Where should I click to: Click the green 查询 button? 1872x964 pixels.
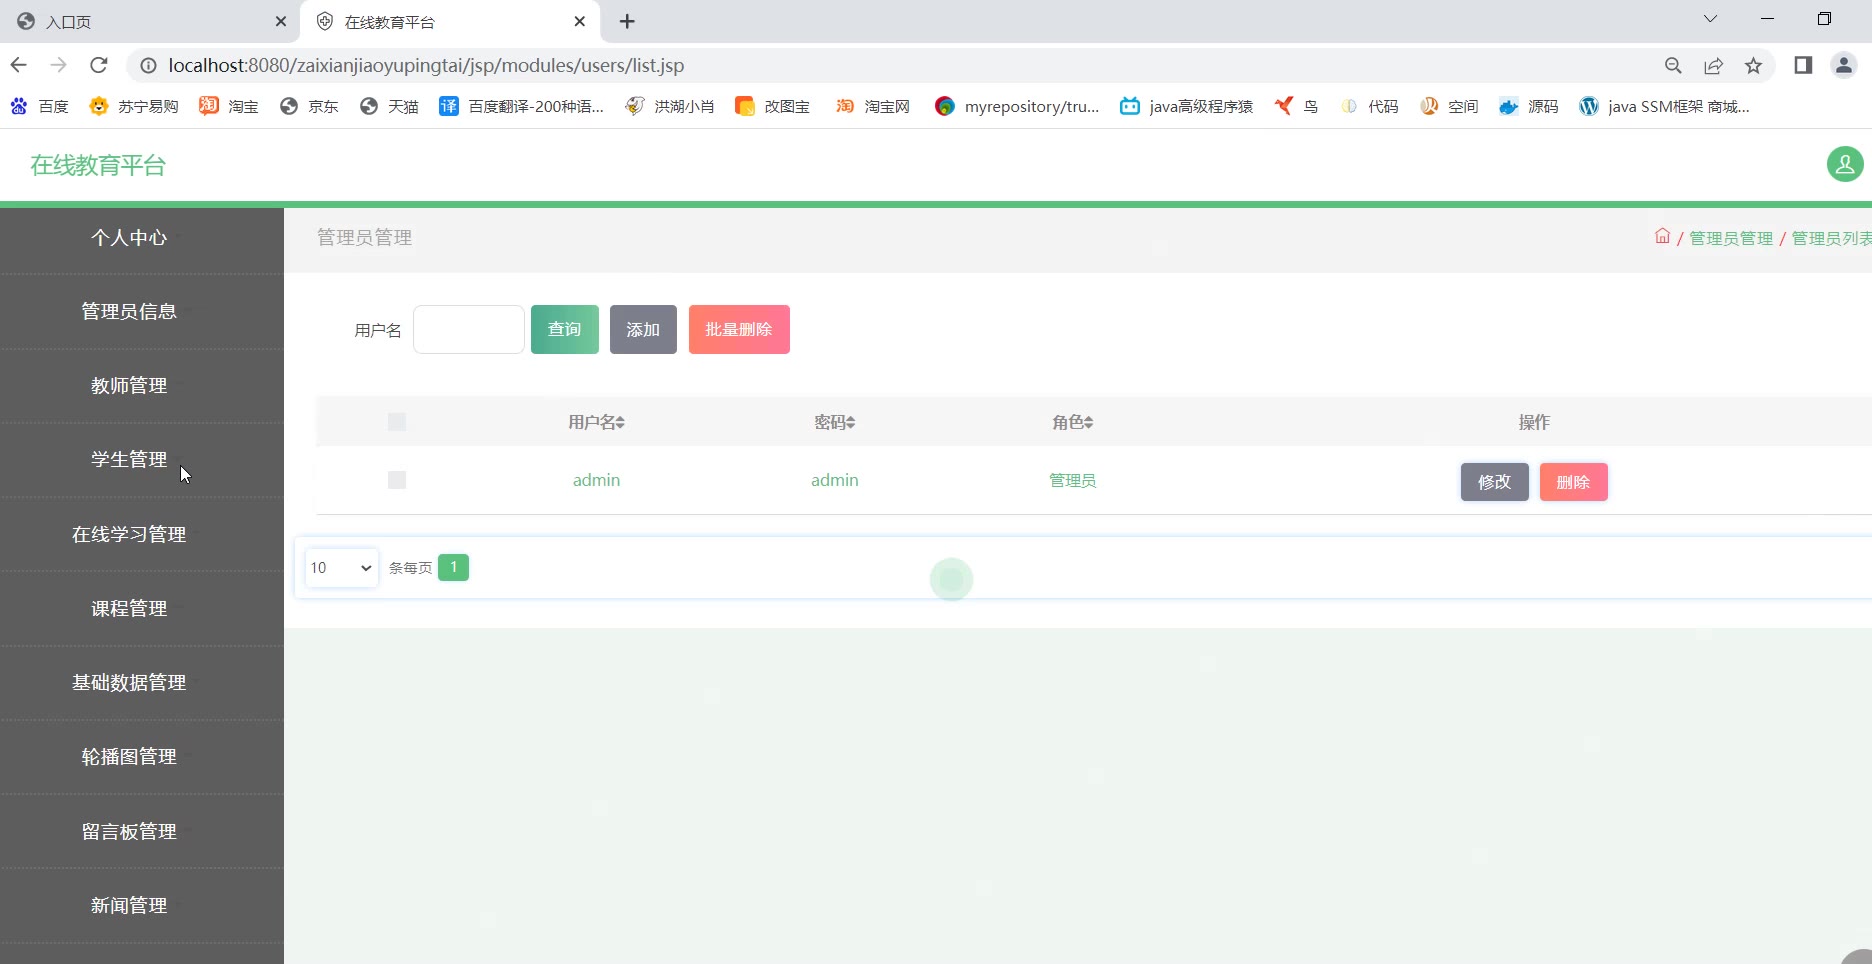click(565, 330)
